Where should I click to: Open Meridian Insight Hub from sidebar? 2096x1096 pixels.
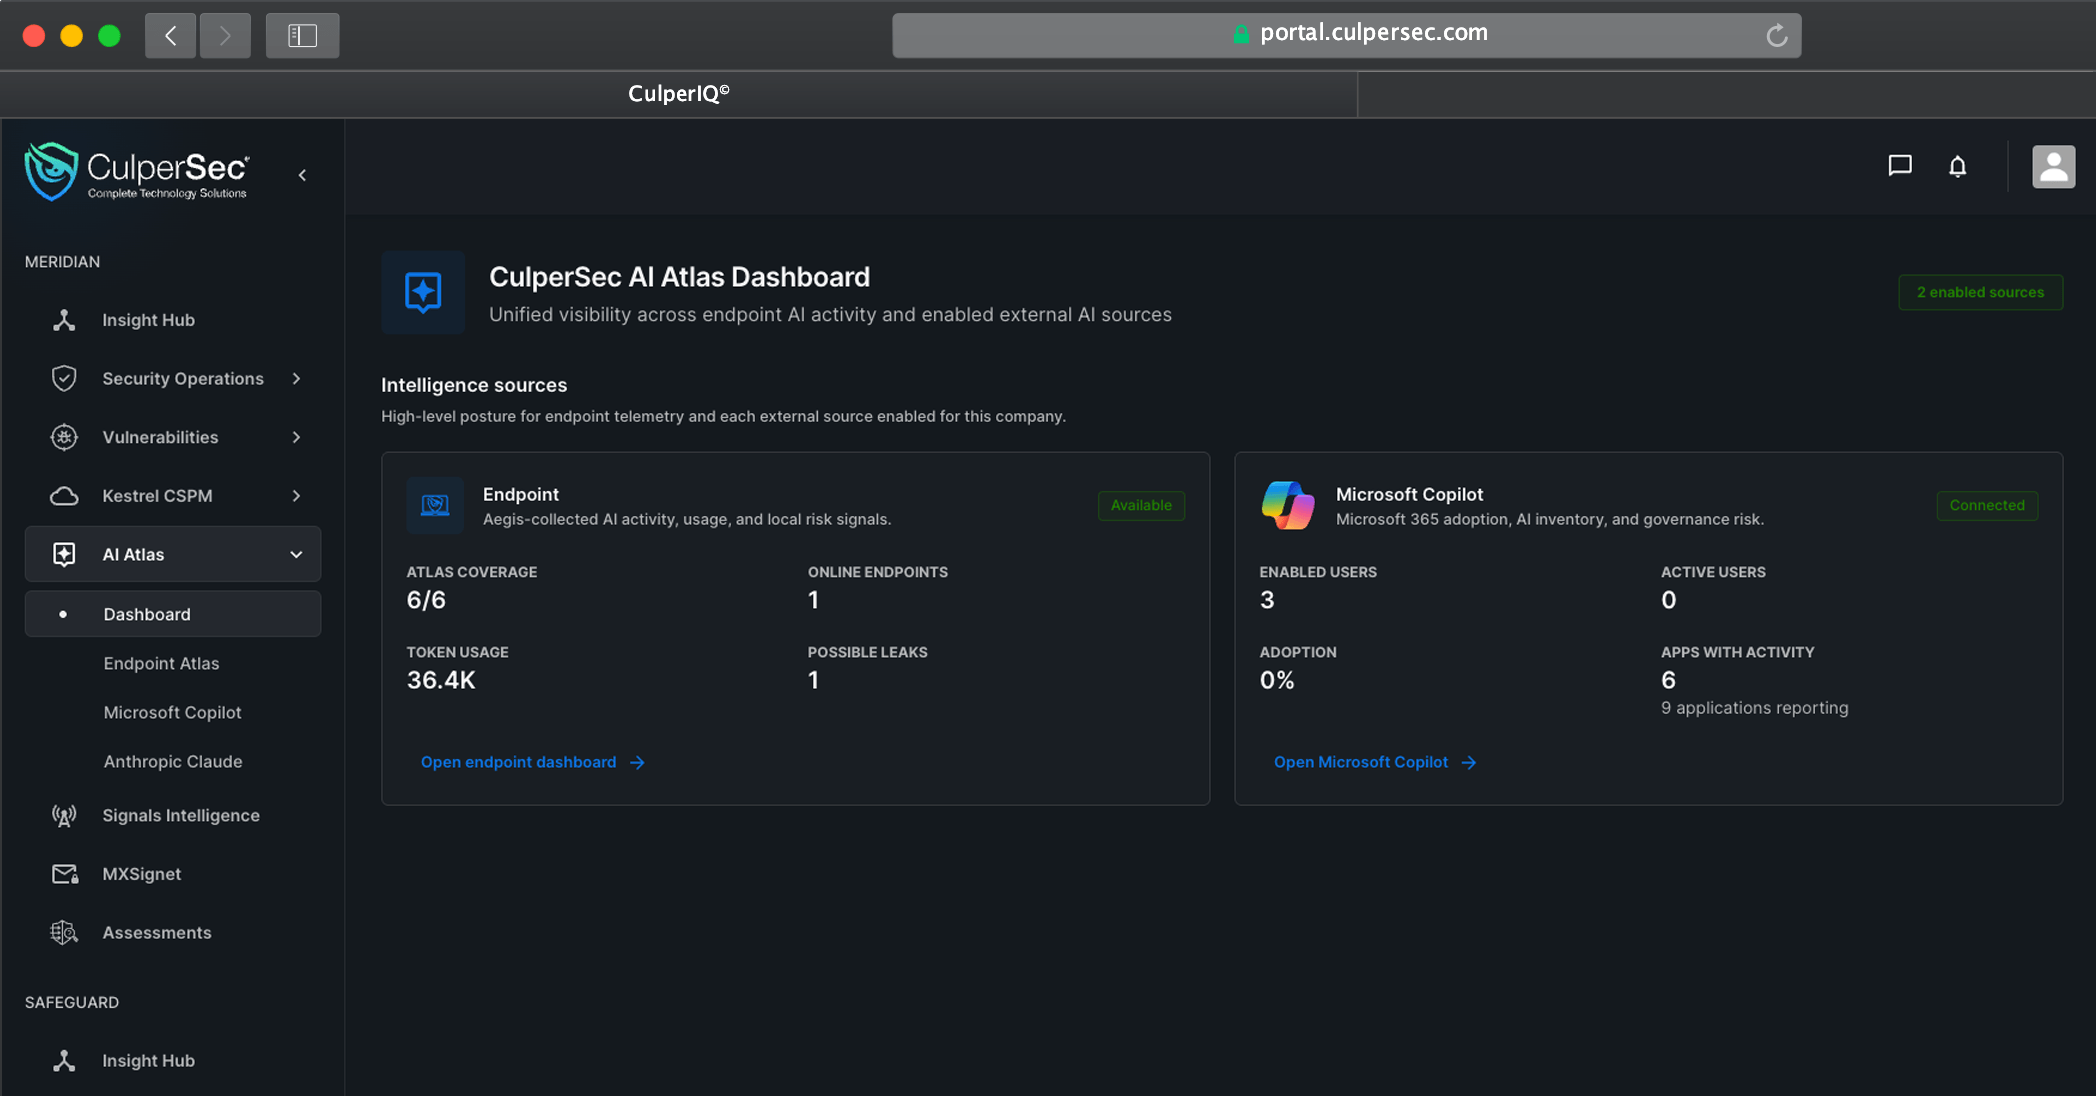tap(173, 320)
